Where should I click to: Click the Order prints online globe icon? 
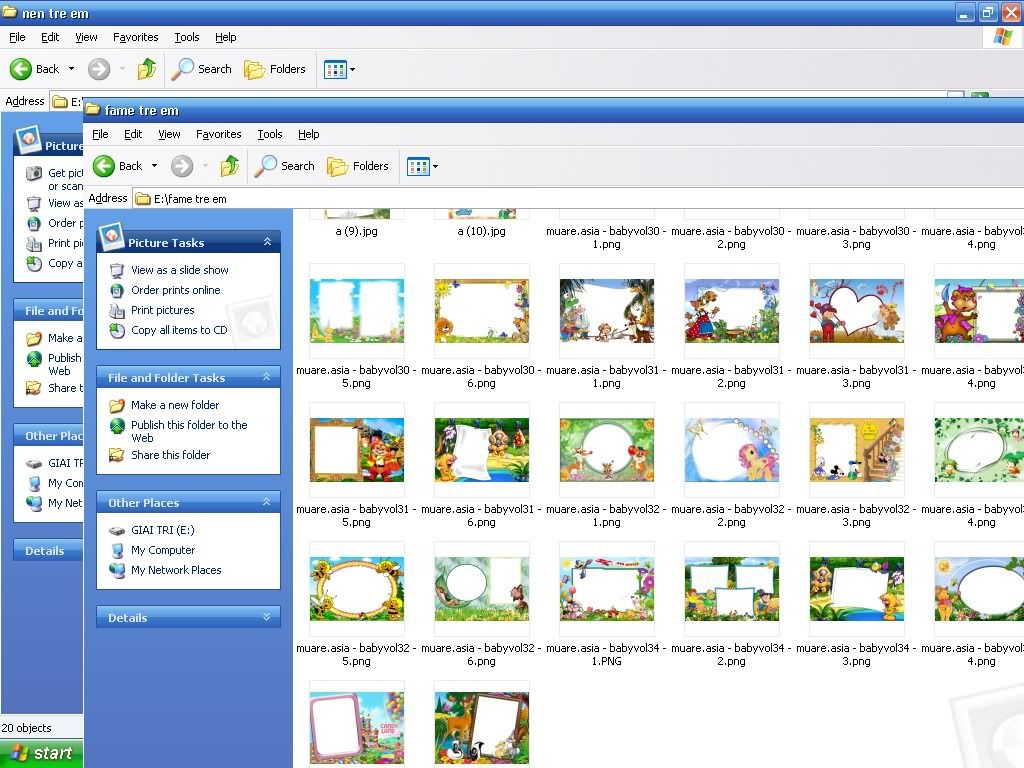coord(117,291)
